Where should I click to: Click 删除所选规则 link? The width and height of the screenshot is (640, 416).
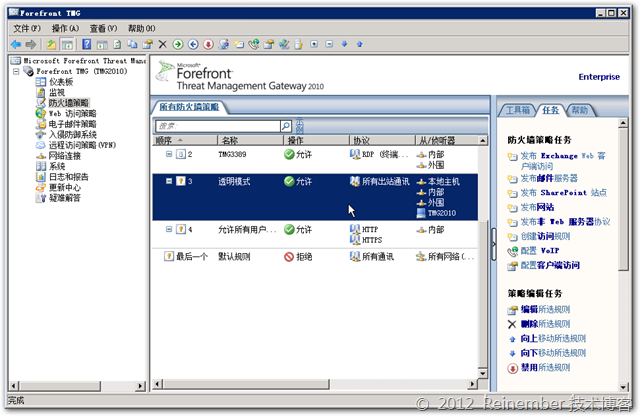(545, 324)
